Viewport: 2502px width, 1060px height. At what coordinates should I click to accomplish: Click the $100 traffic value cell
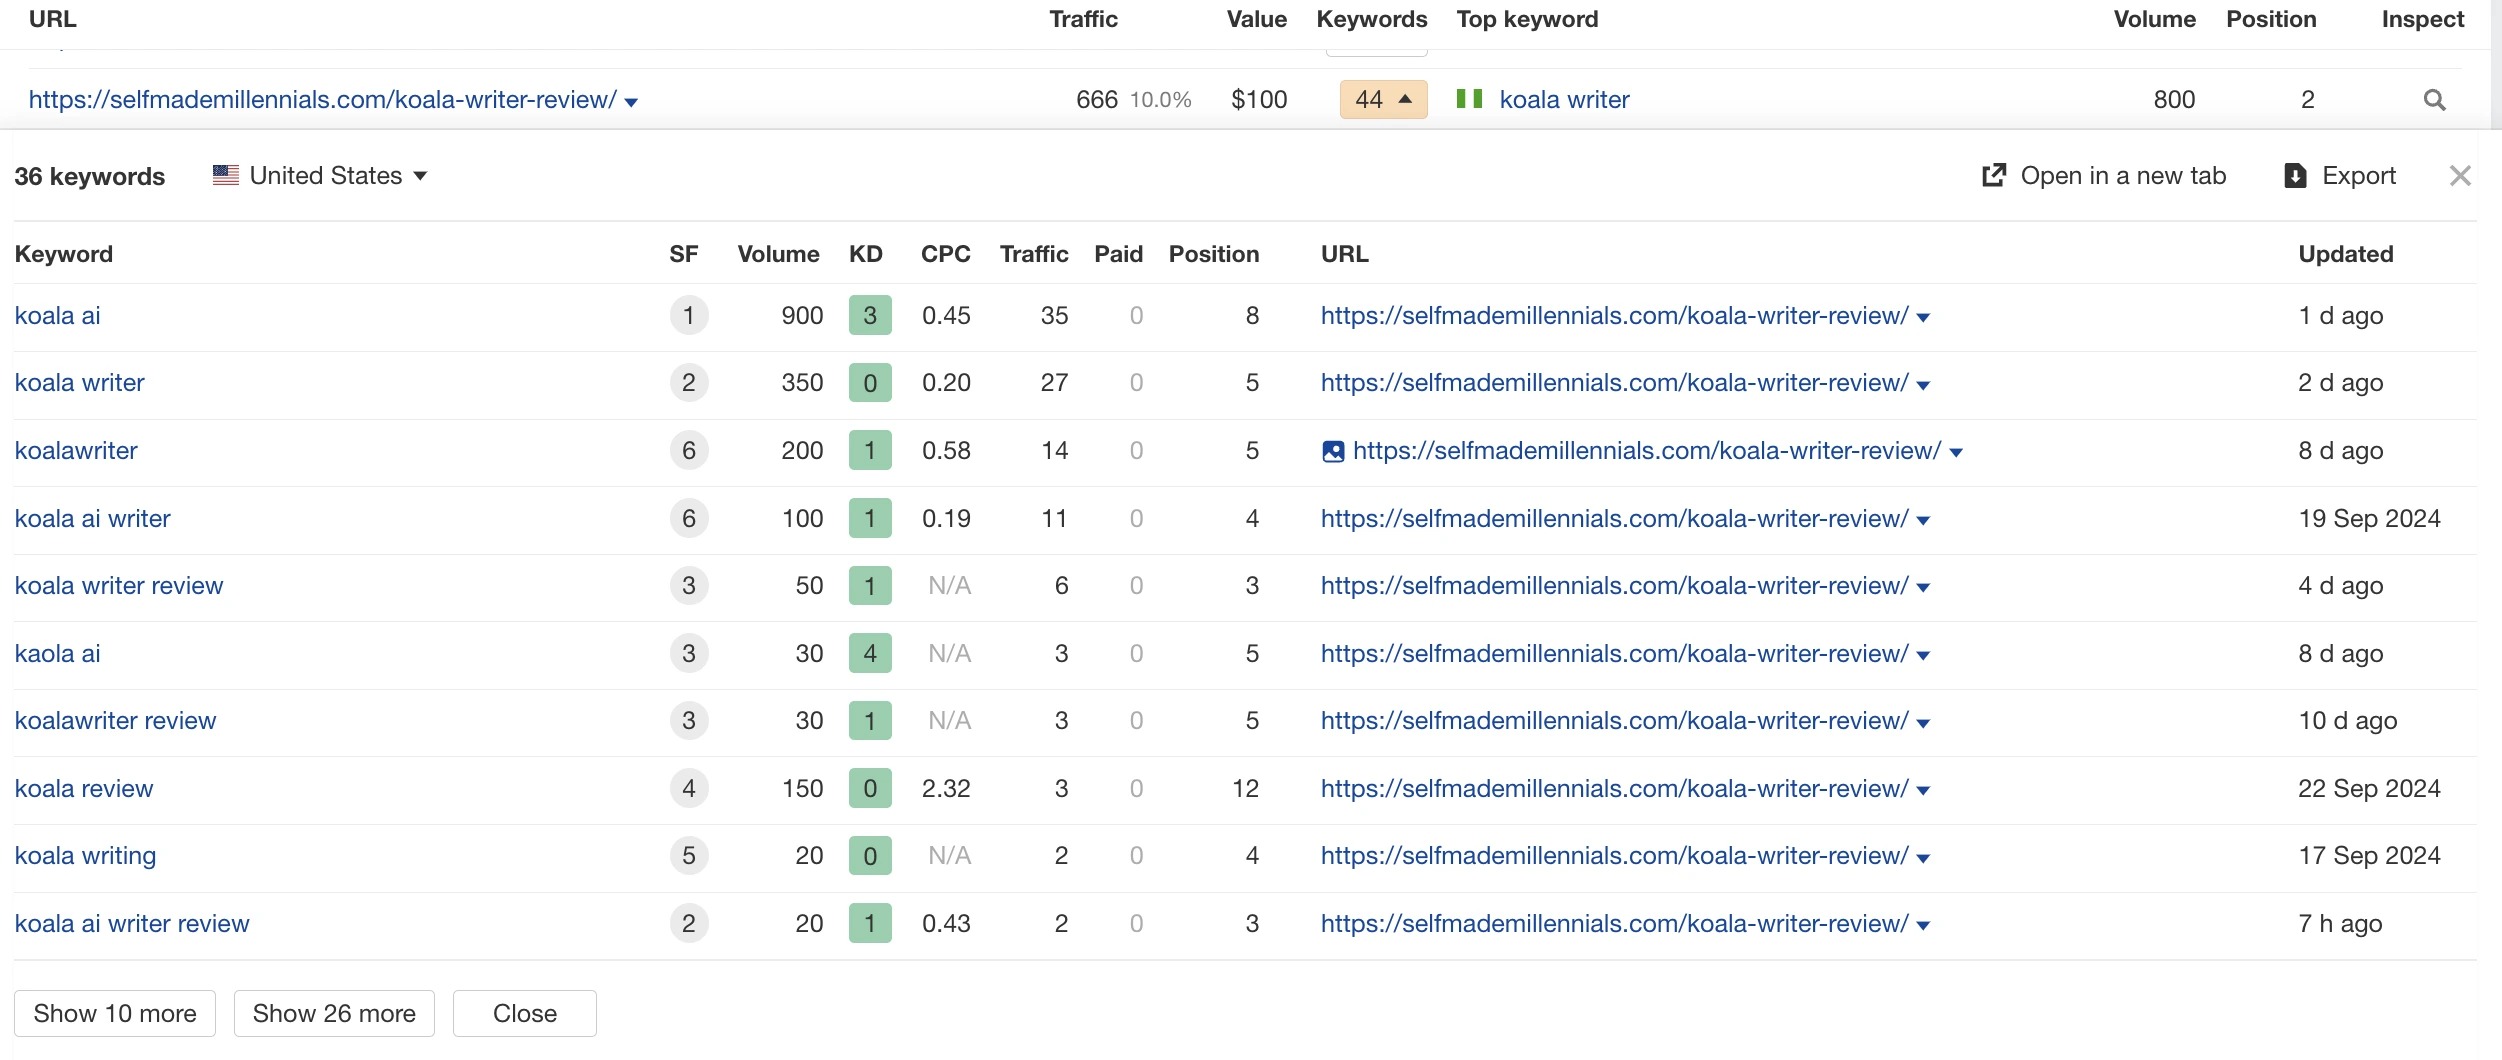point(1259,100)
